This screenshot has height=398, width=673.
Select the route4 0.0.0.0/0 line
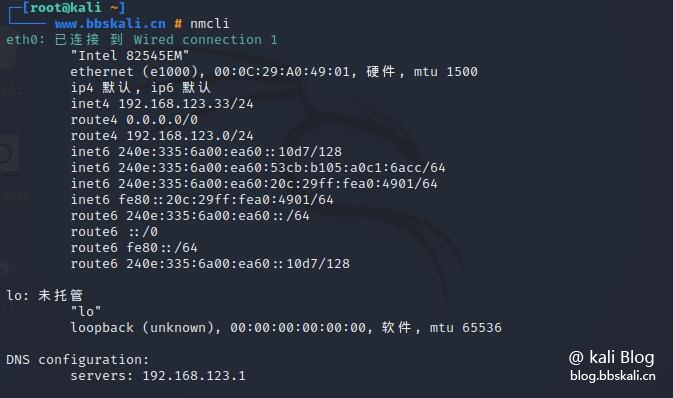coord(134,120)
